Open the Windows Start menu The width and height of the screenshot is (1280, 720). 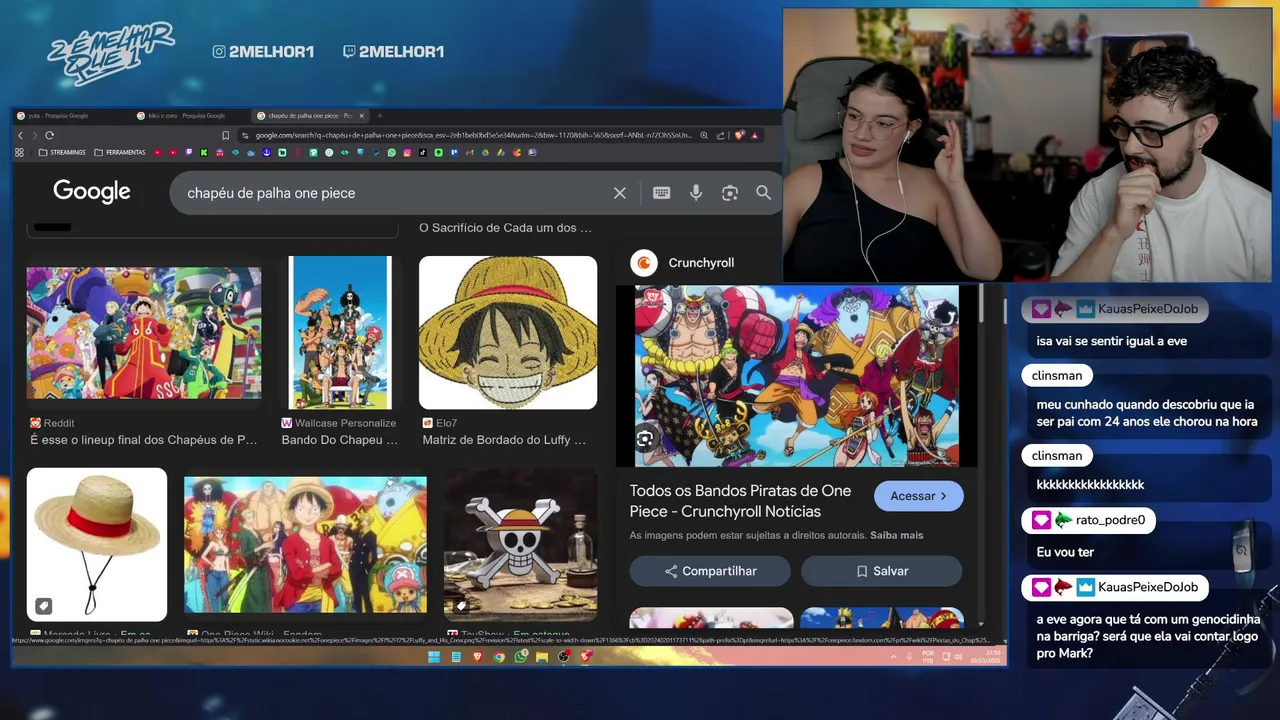click(x=434, y=657)
